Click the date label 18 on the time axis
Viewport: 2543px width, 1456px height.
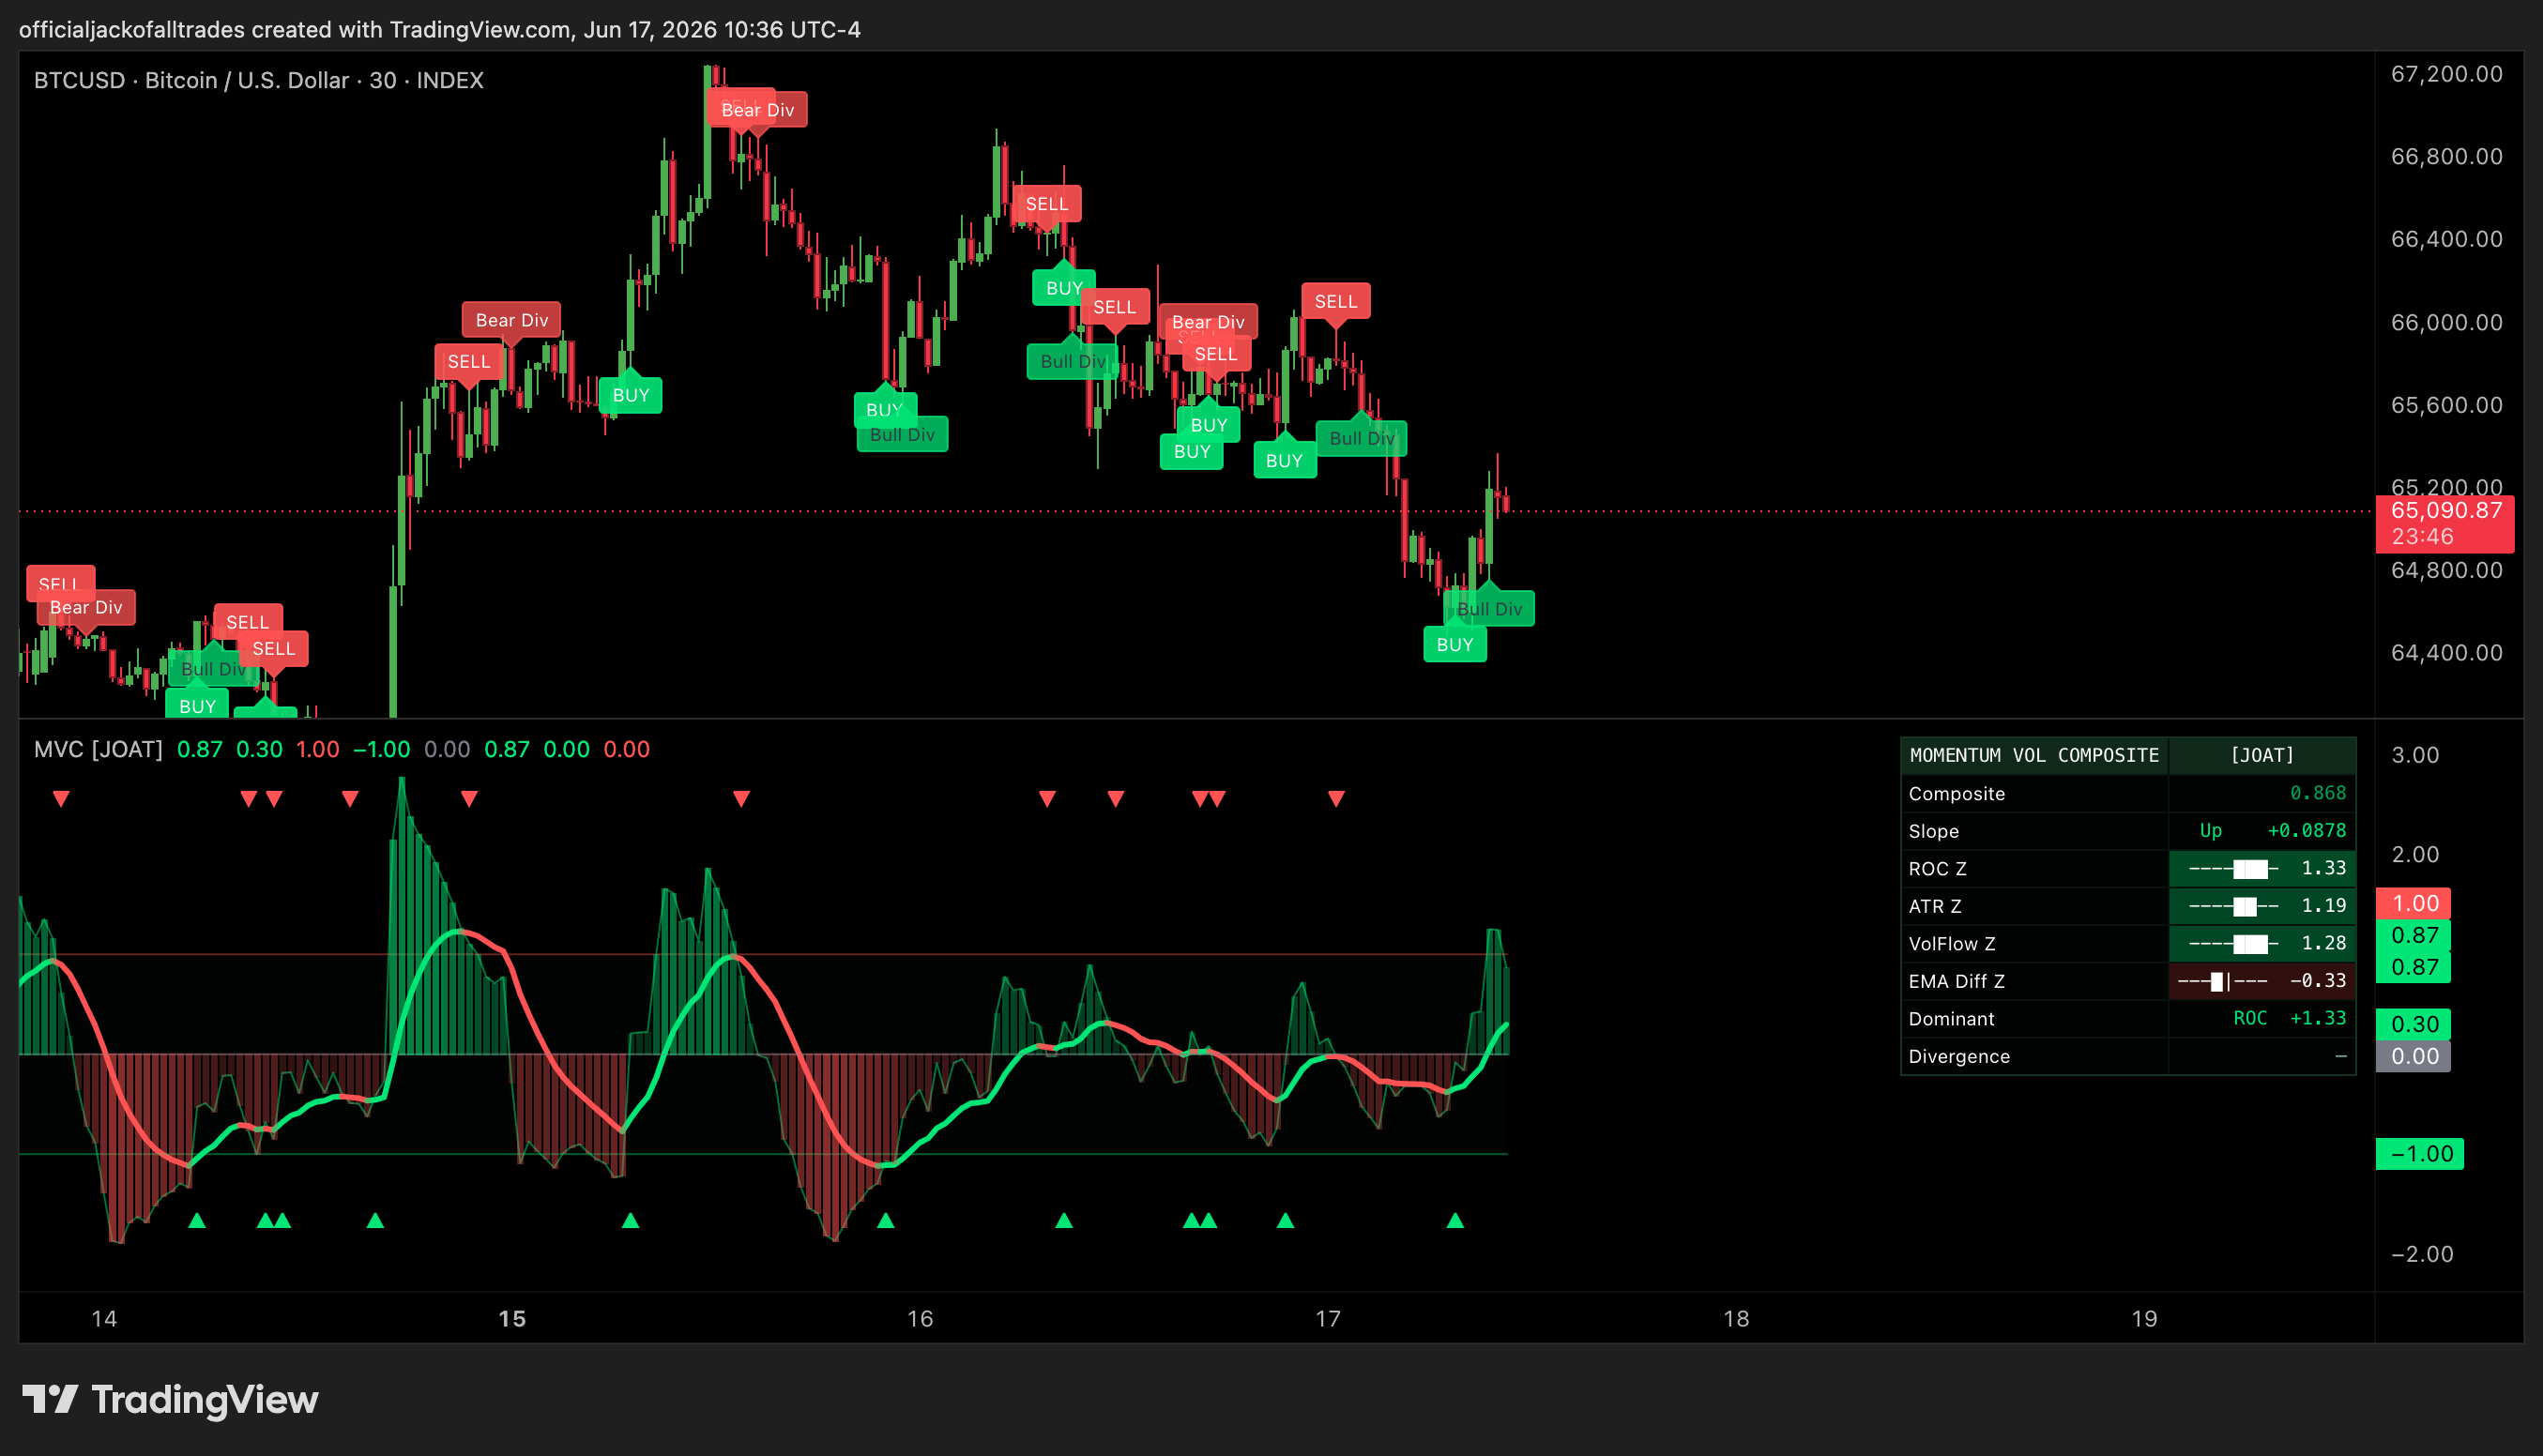click(1736, 1318)
